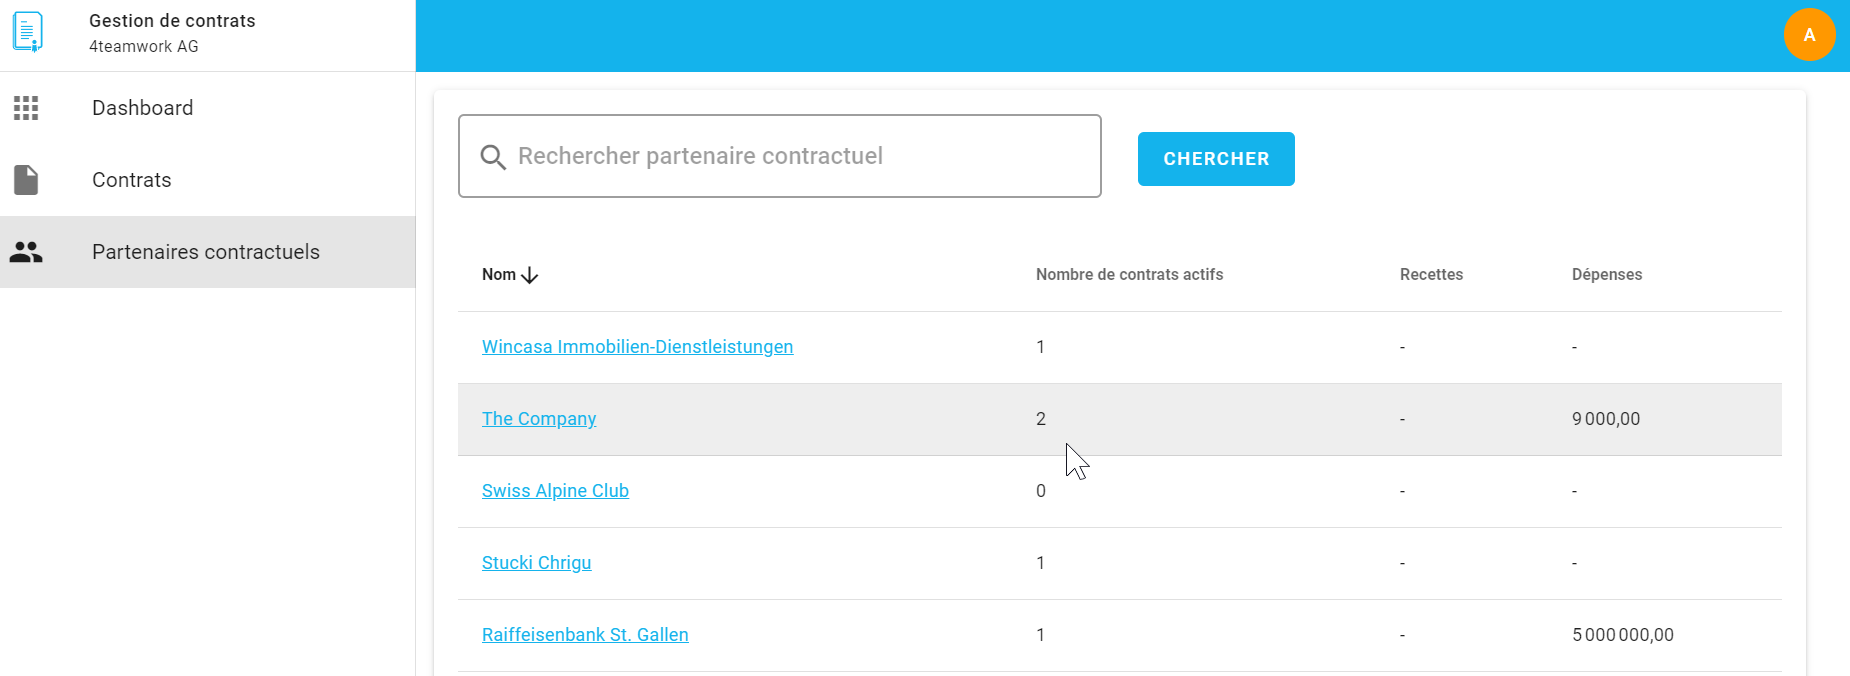This screenshot has width=1850, height=676.
Task: Open The Company partner link
Action: click(x=539, y=419)
